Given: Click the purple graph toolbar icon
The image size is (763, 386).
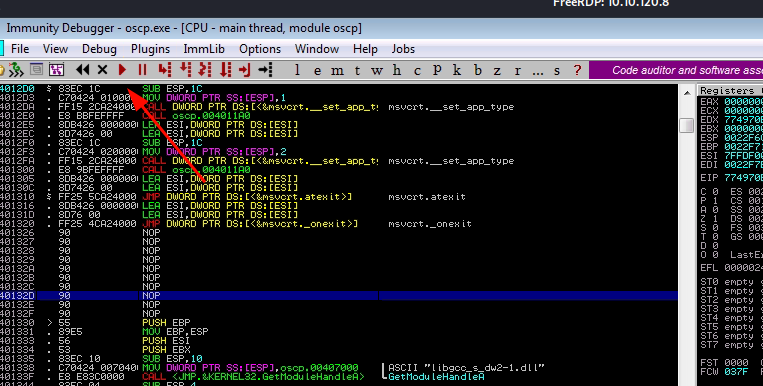Looking at the screenshot, I should tap(56, 70).
